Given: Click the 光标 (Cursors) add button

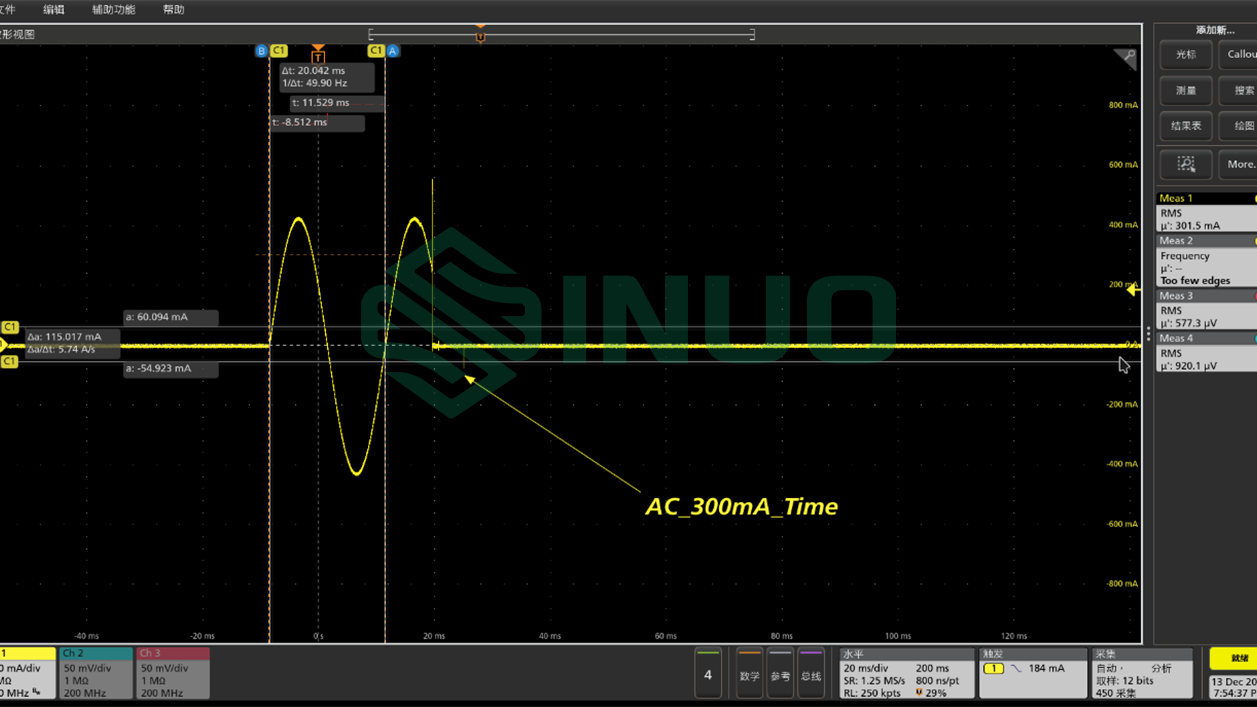Looking at the screenshot, I should (1185, 55).
